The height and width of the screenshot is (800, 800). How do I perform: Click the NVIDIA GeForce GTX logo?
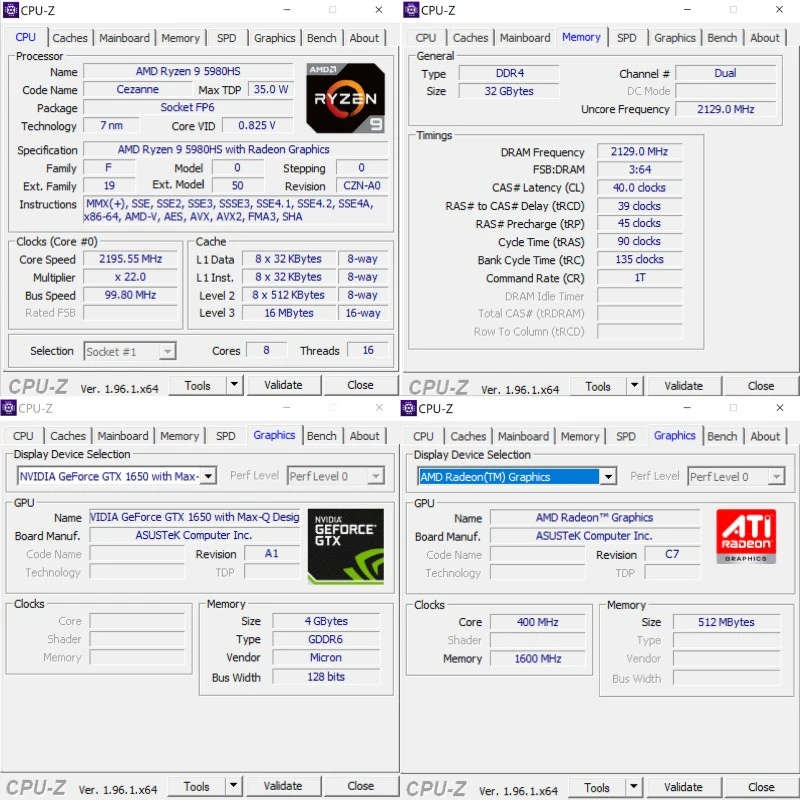tap(345, 546)
